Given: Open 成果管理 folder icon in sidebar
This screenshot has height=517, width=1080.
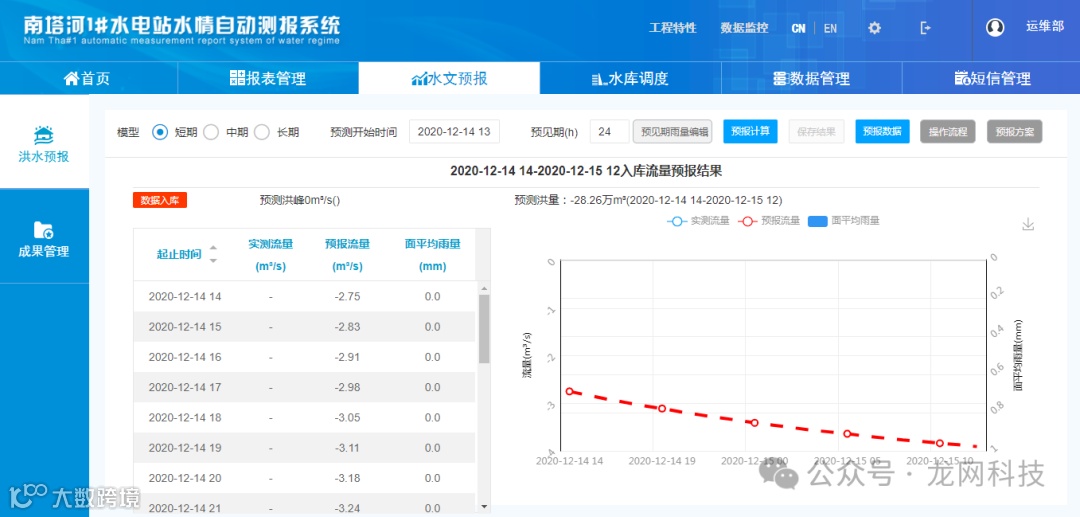Looking at the screenshot, I should coord(43,230).
